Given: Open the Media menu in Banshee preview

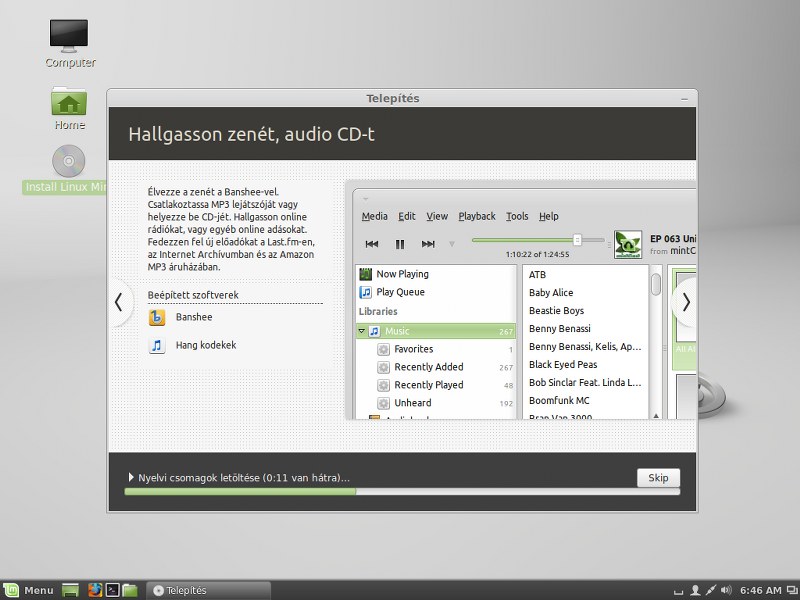Looking at the screenshot, I should pyautogui.click(x=374, y=216).
